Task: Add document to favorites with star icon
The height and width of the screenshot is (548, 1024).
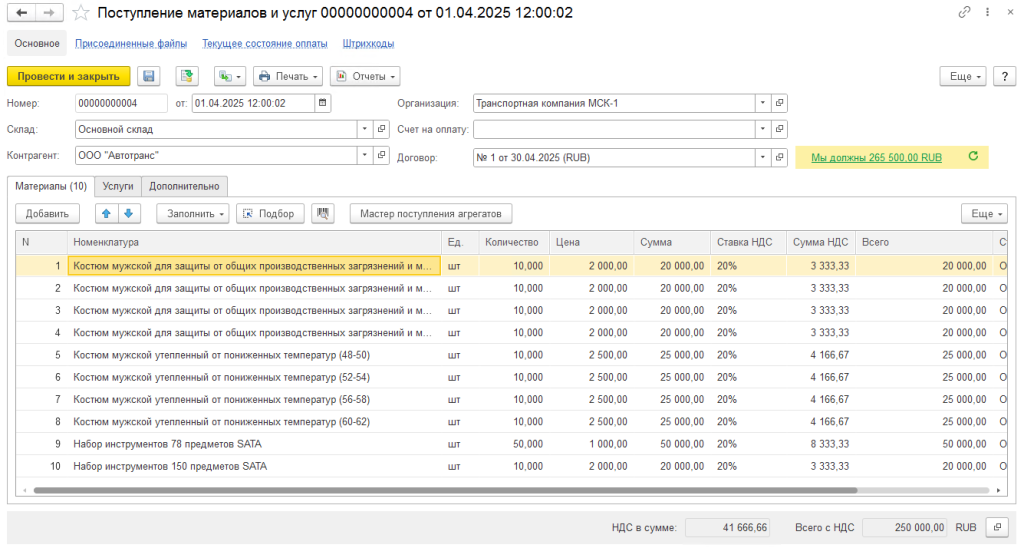Action: click(81, 13)
